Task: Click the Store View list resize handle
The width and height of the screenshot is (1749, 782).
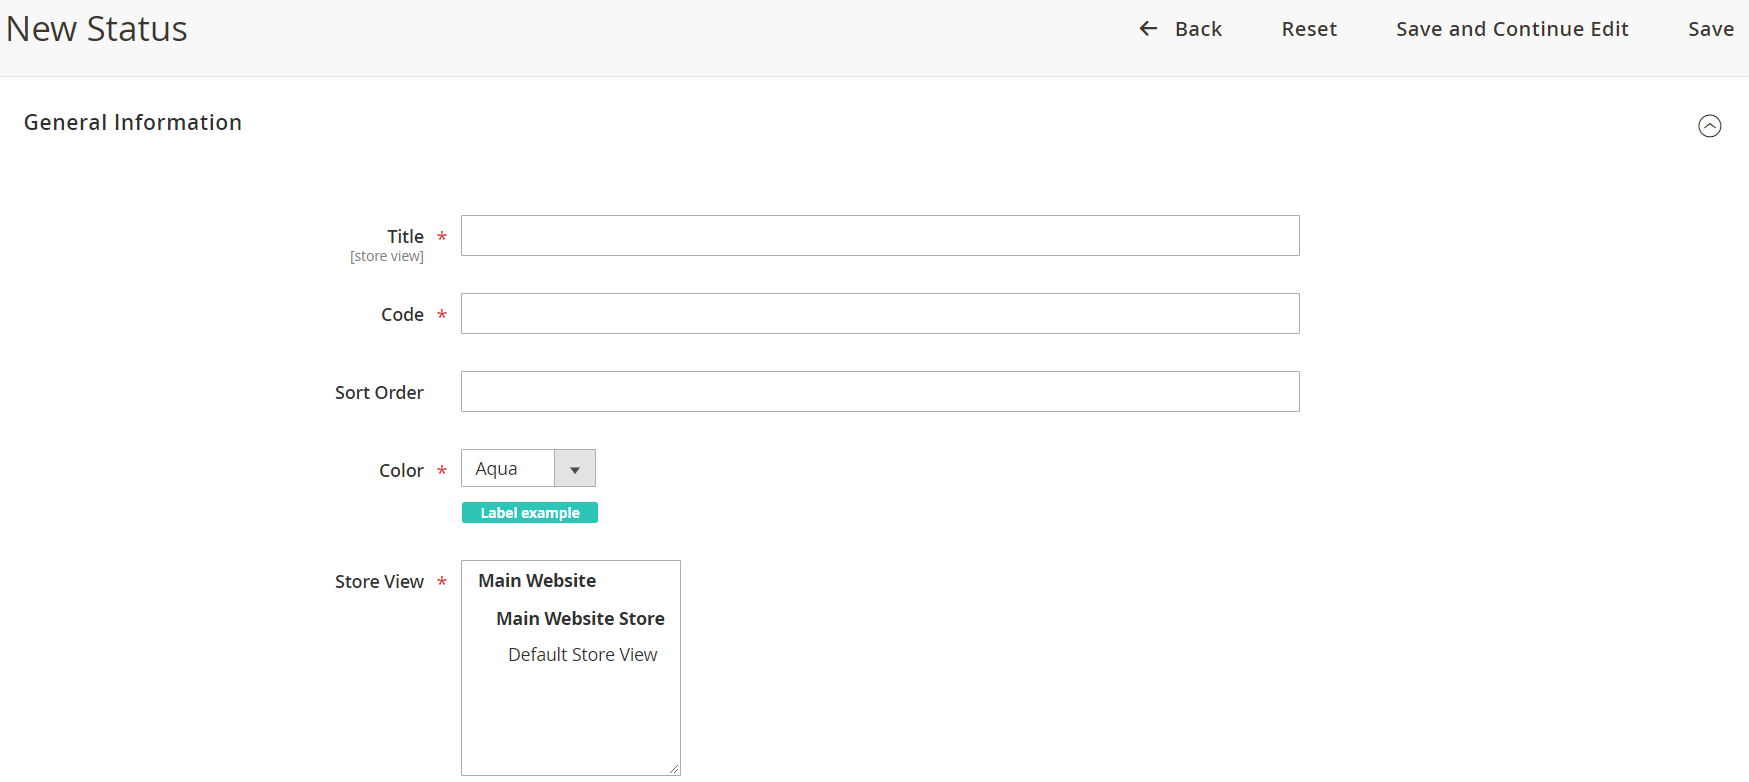Action: pyautogui.click(x=674, y=769)
